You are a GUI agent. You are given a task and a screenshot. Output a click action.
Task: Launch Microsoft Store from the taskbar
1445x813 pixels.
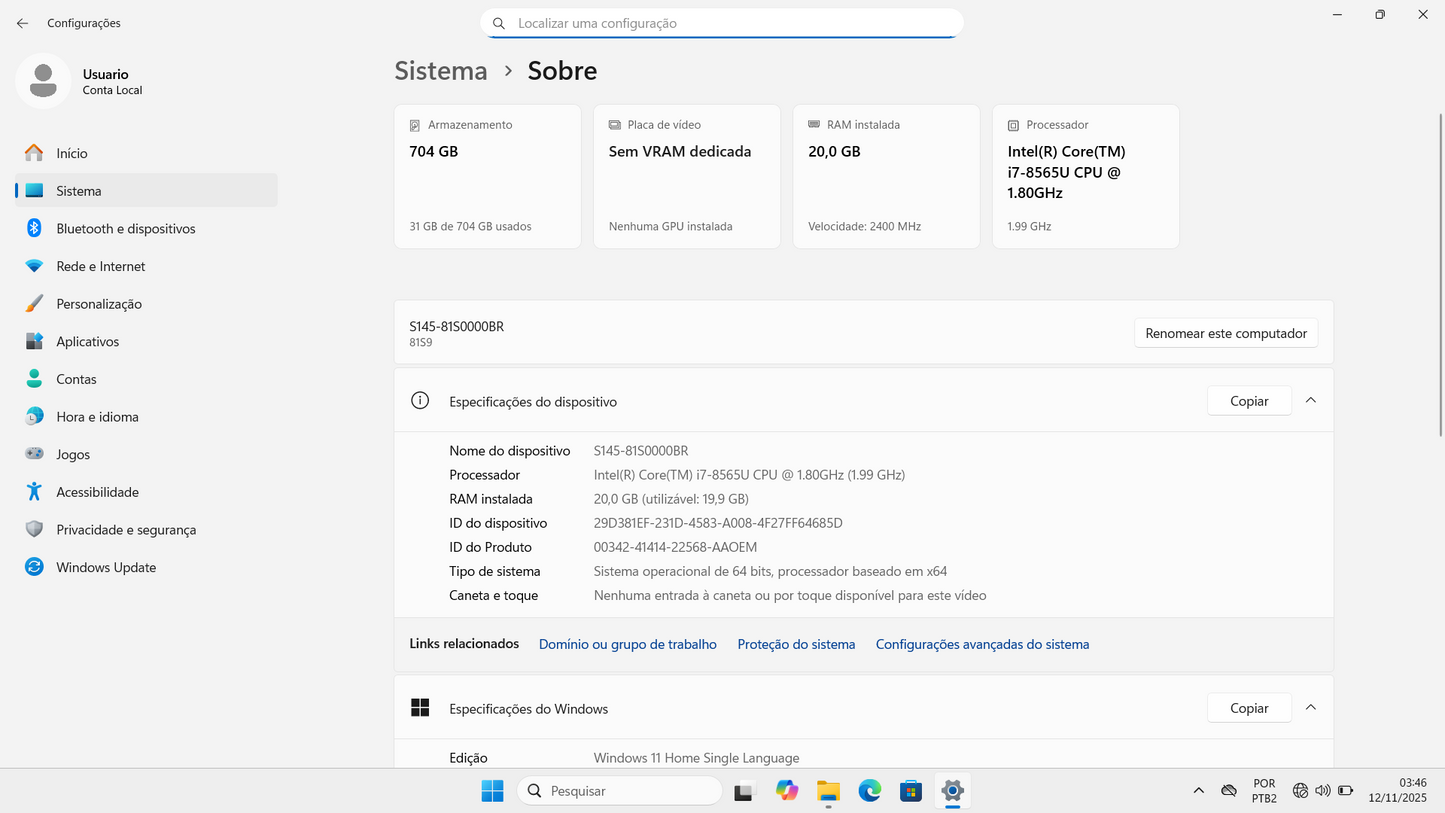tap(911, 790)
